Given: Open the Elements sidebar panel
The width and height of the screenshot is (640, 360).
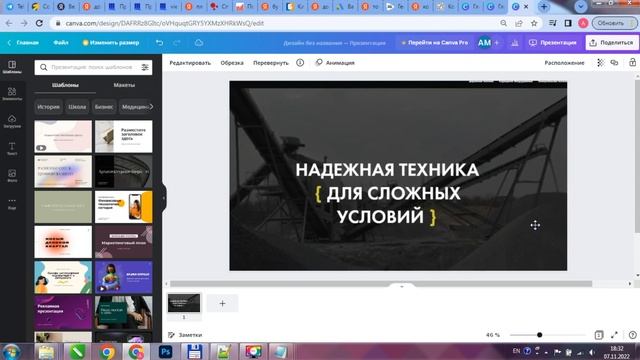Looking at the screenshot, I should (12, 94).
